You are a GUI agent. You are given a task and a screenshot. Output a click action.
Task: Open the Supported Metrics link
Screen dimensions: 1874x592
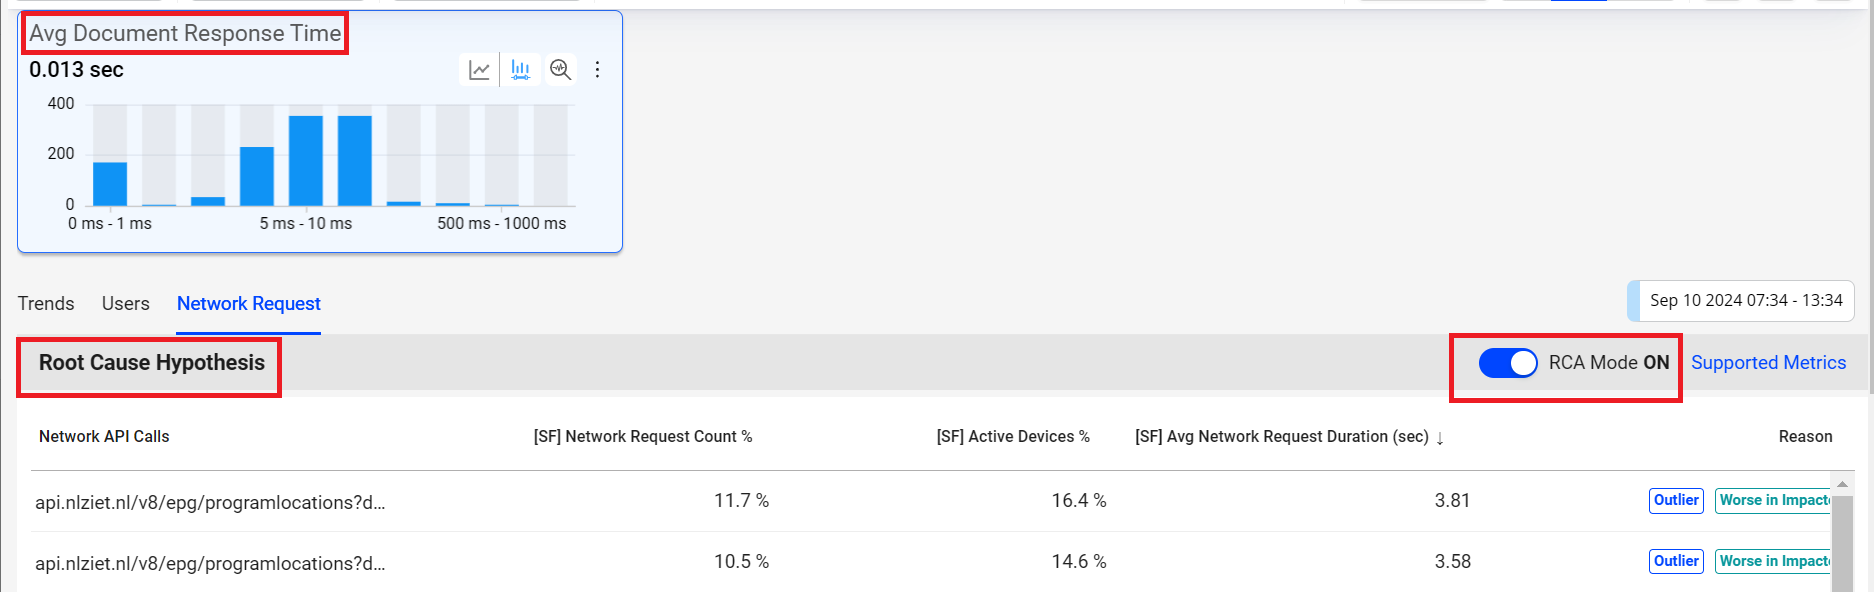[1768, 363]
